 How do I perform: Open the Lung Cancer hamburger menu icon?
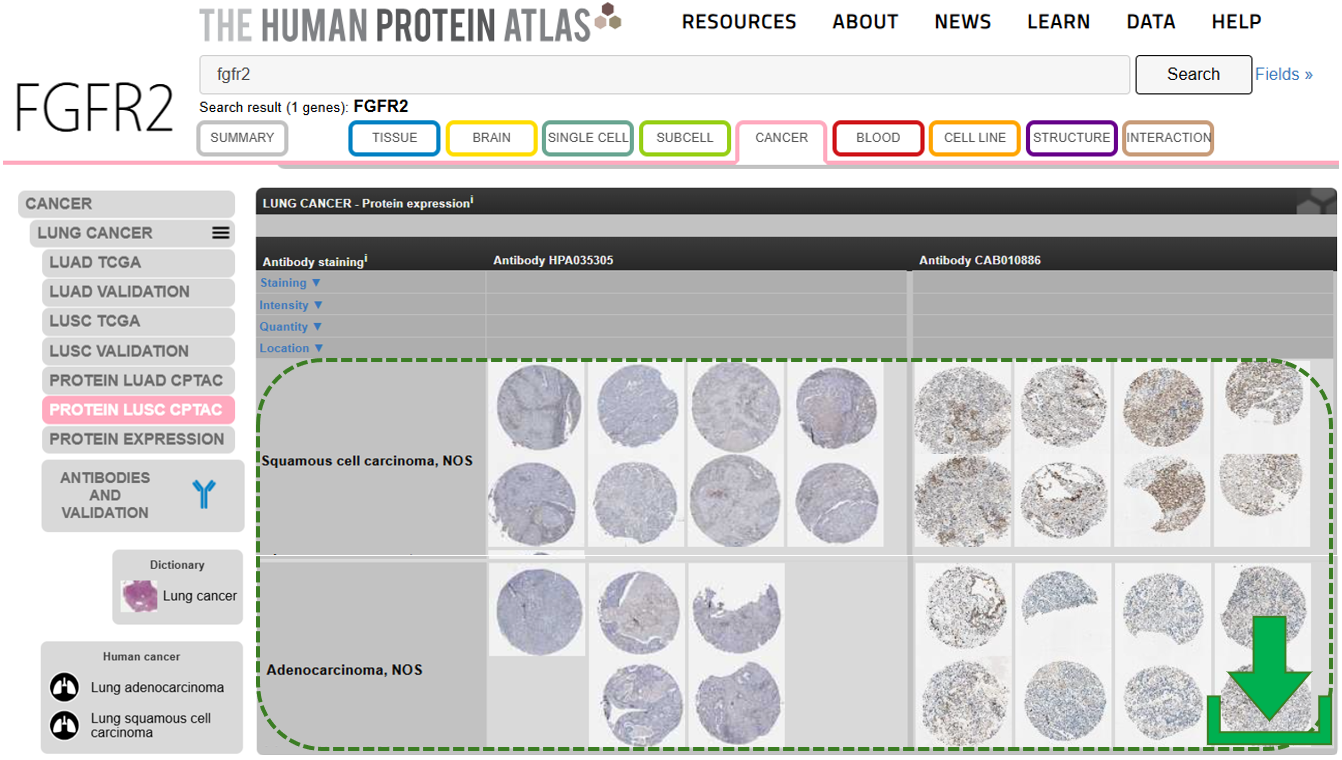pyautogui.click(x=221, y=233)
